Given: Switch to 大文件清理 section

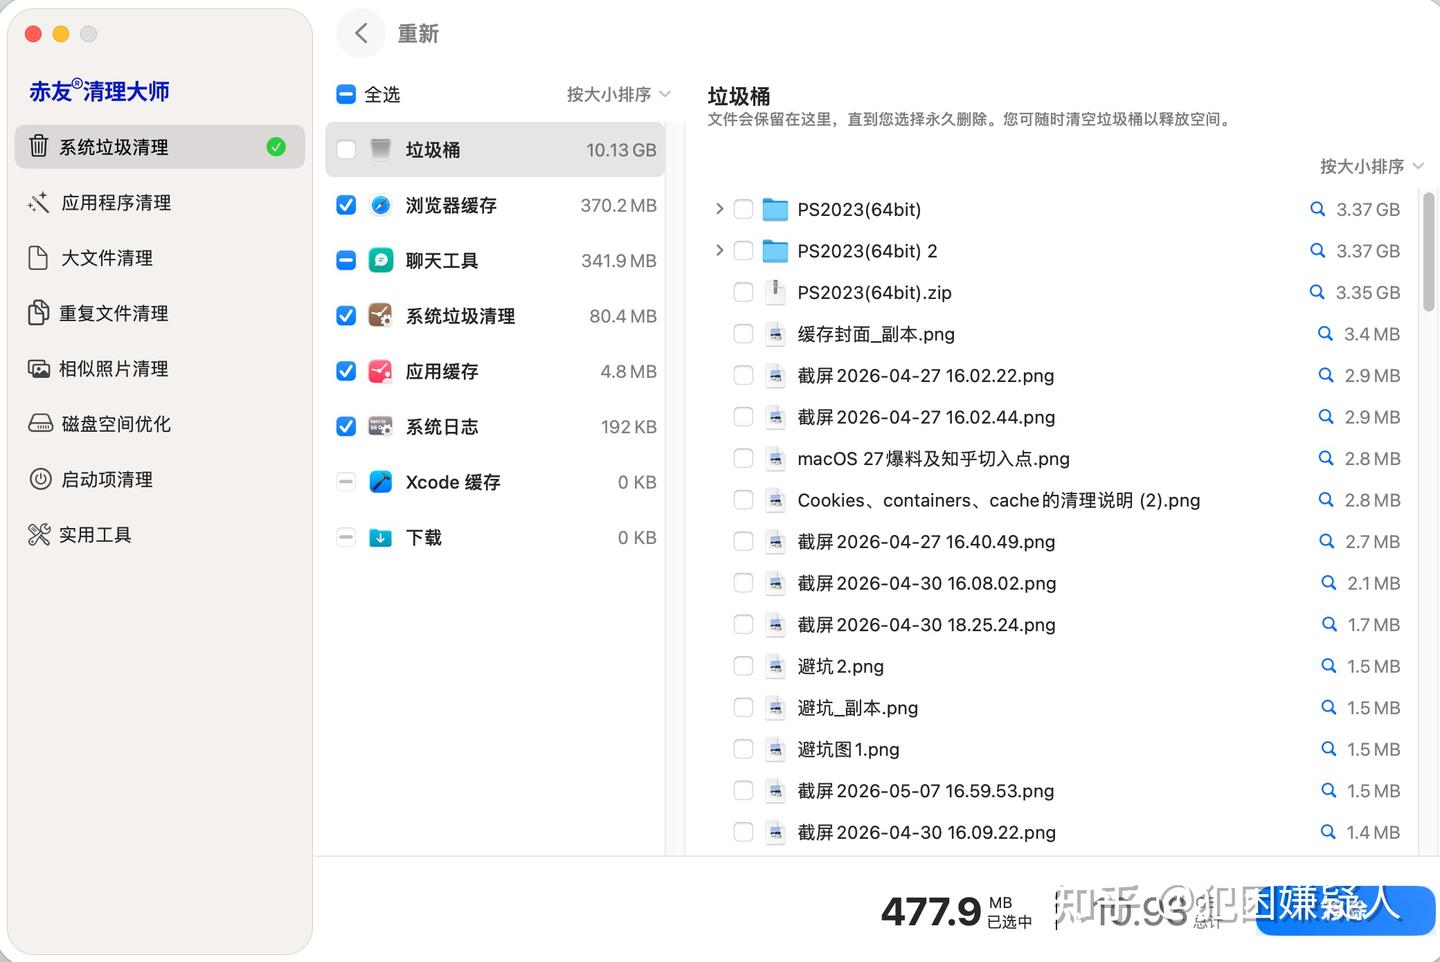Looking at the screenshot, I should [x=160, y=258].
